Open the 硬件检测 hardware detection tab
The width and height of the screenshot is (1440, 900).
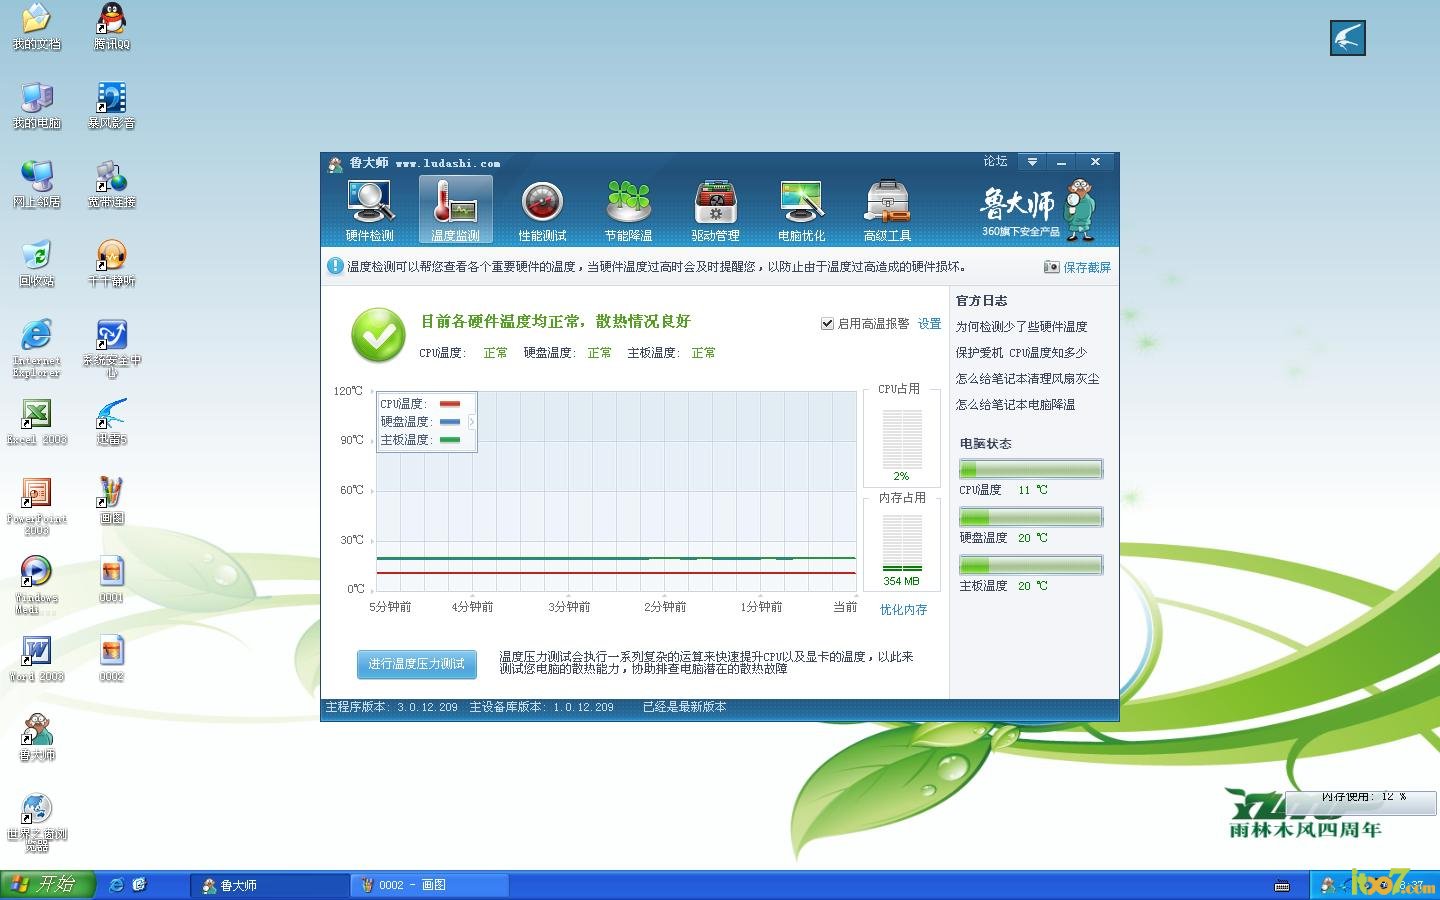pos(370,211)
